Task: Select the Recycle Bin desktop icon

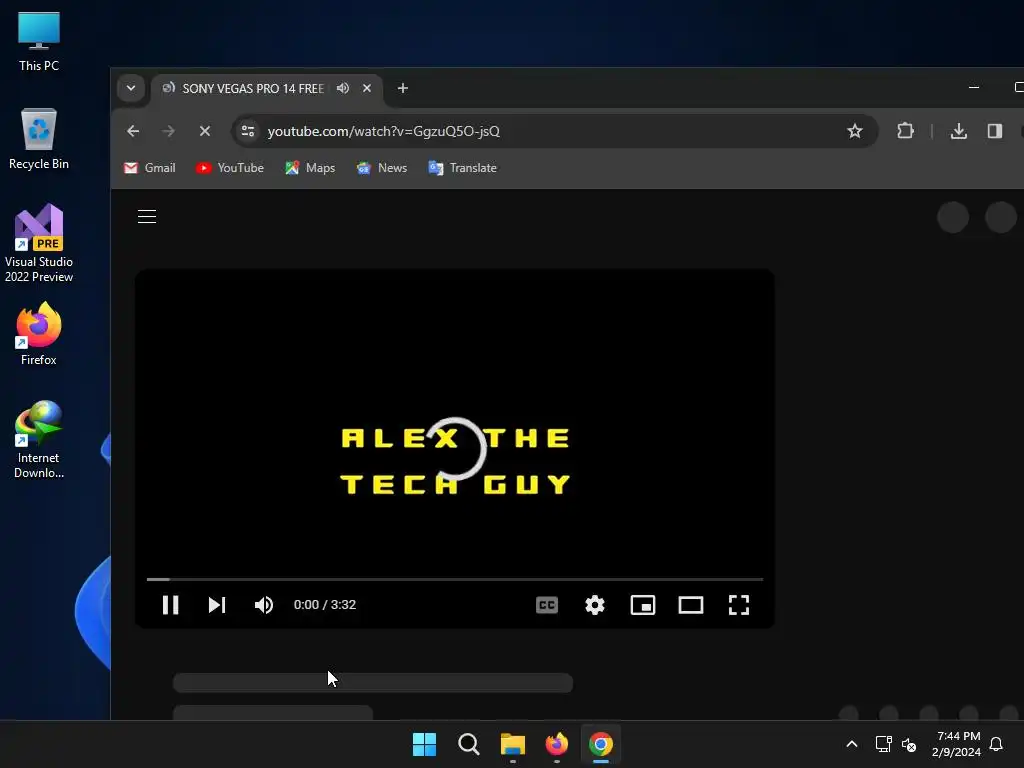Action: pos(39,139)
